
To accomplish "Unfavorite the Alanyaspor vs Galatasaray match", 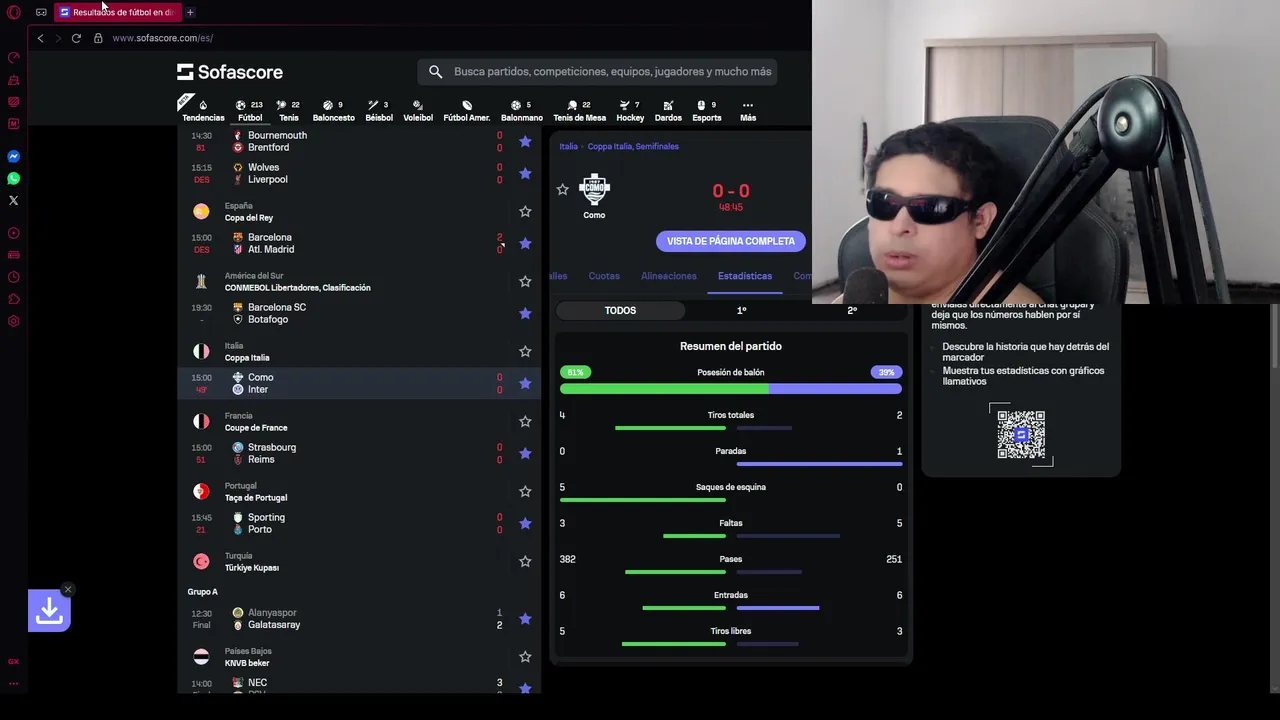I will pos(525,619).
